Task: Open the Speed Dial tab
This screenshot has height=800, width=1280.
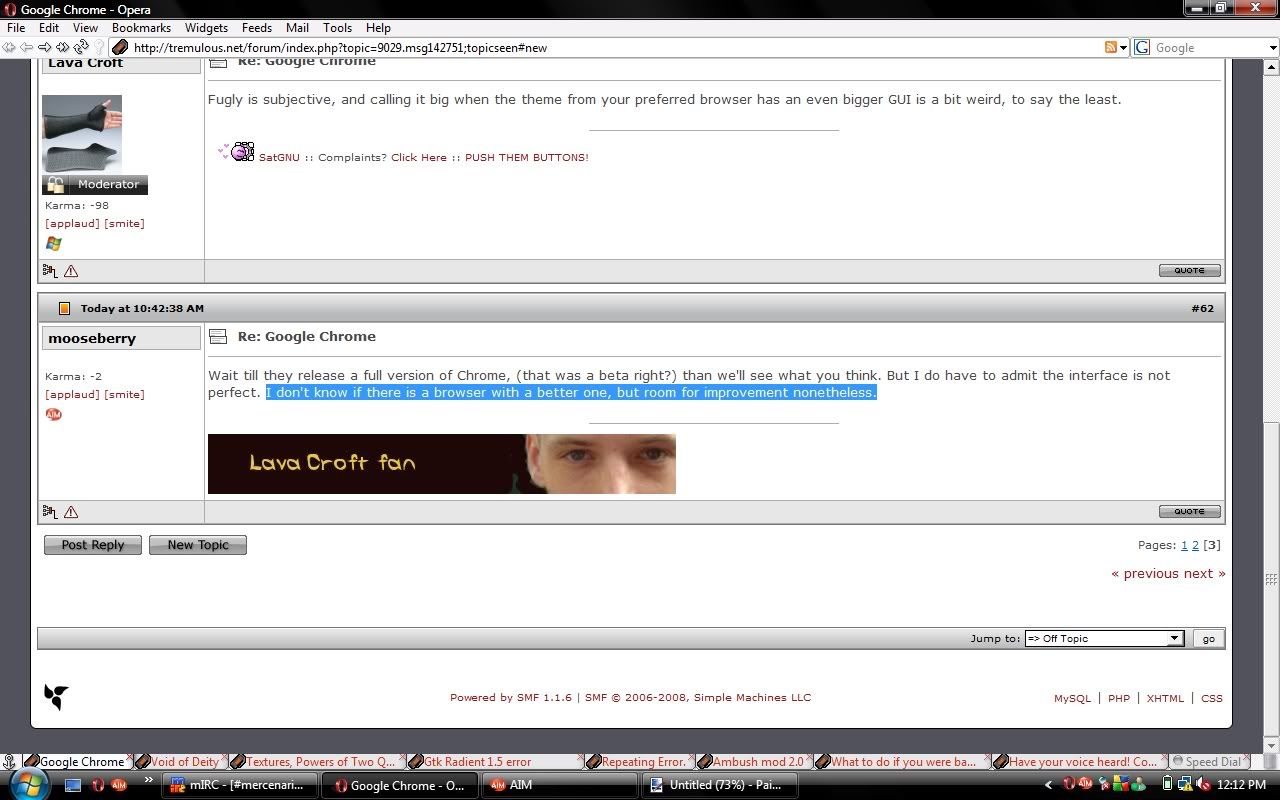Action: coord(1212,762)
